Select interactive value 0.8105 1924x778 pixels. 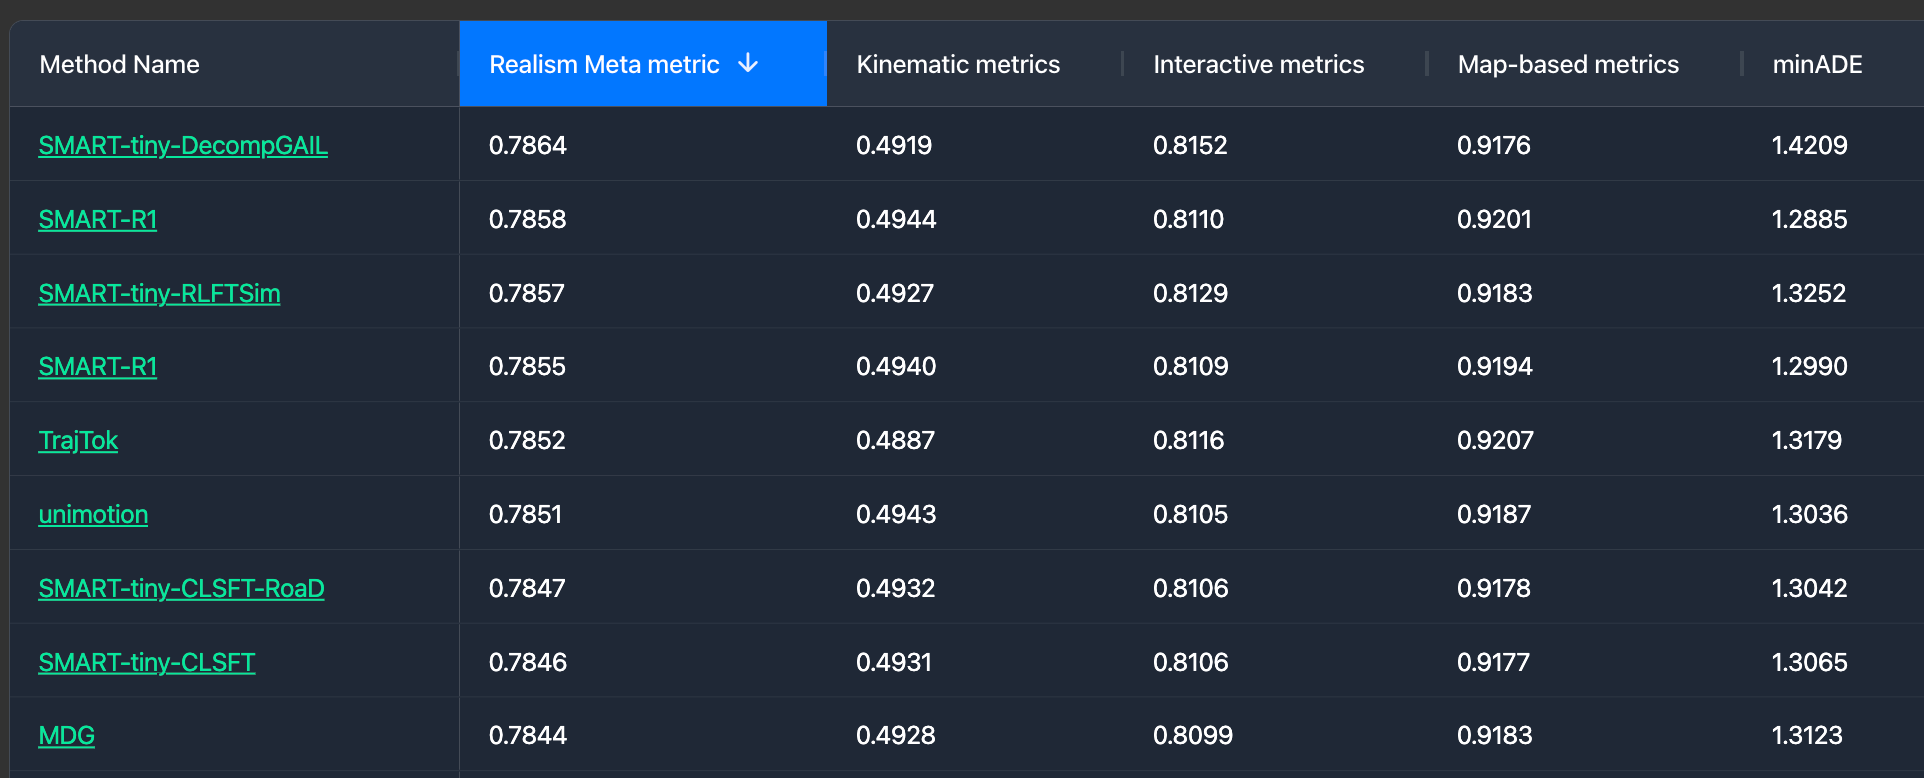pyautogui.click(x=1190, y=515)
